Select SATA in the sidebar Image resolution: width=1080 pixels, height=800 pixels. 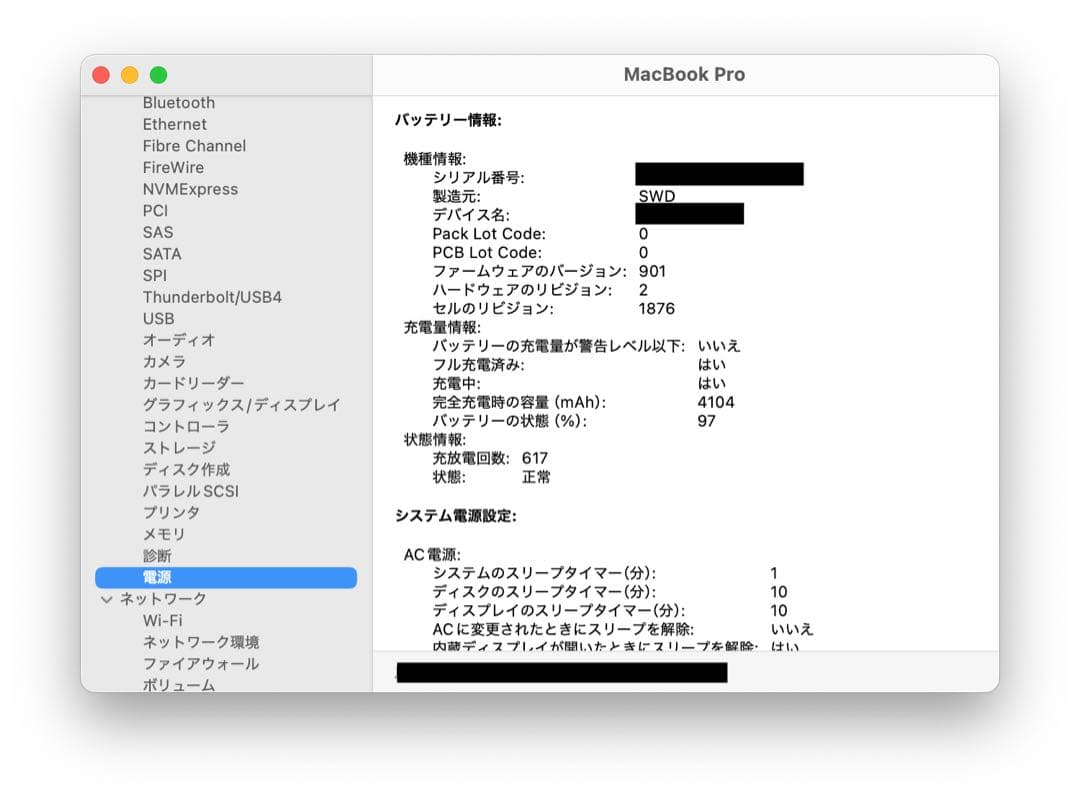(161, 253)
